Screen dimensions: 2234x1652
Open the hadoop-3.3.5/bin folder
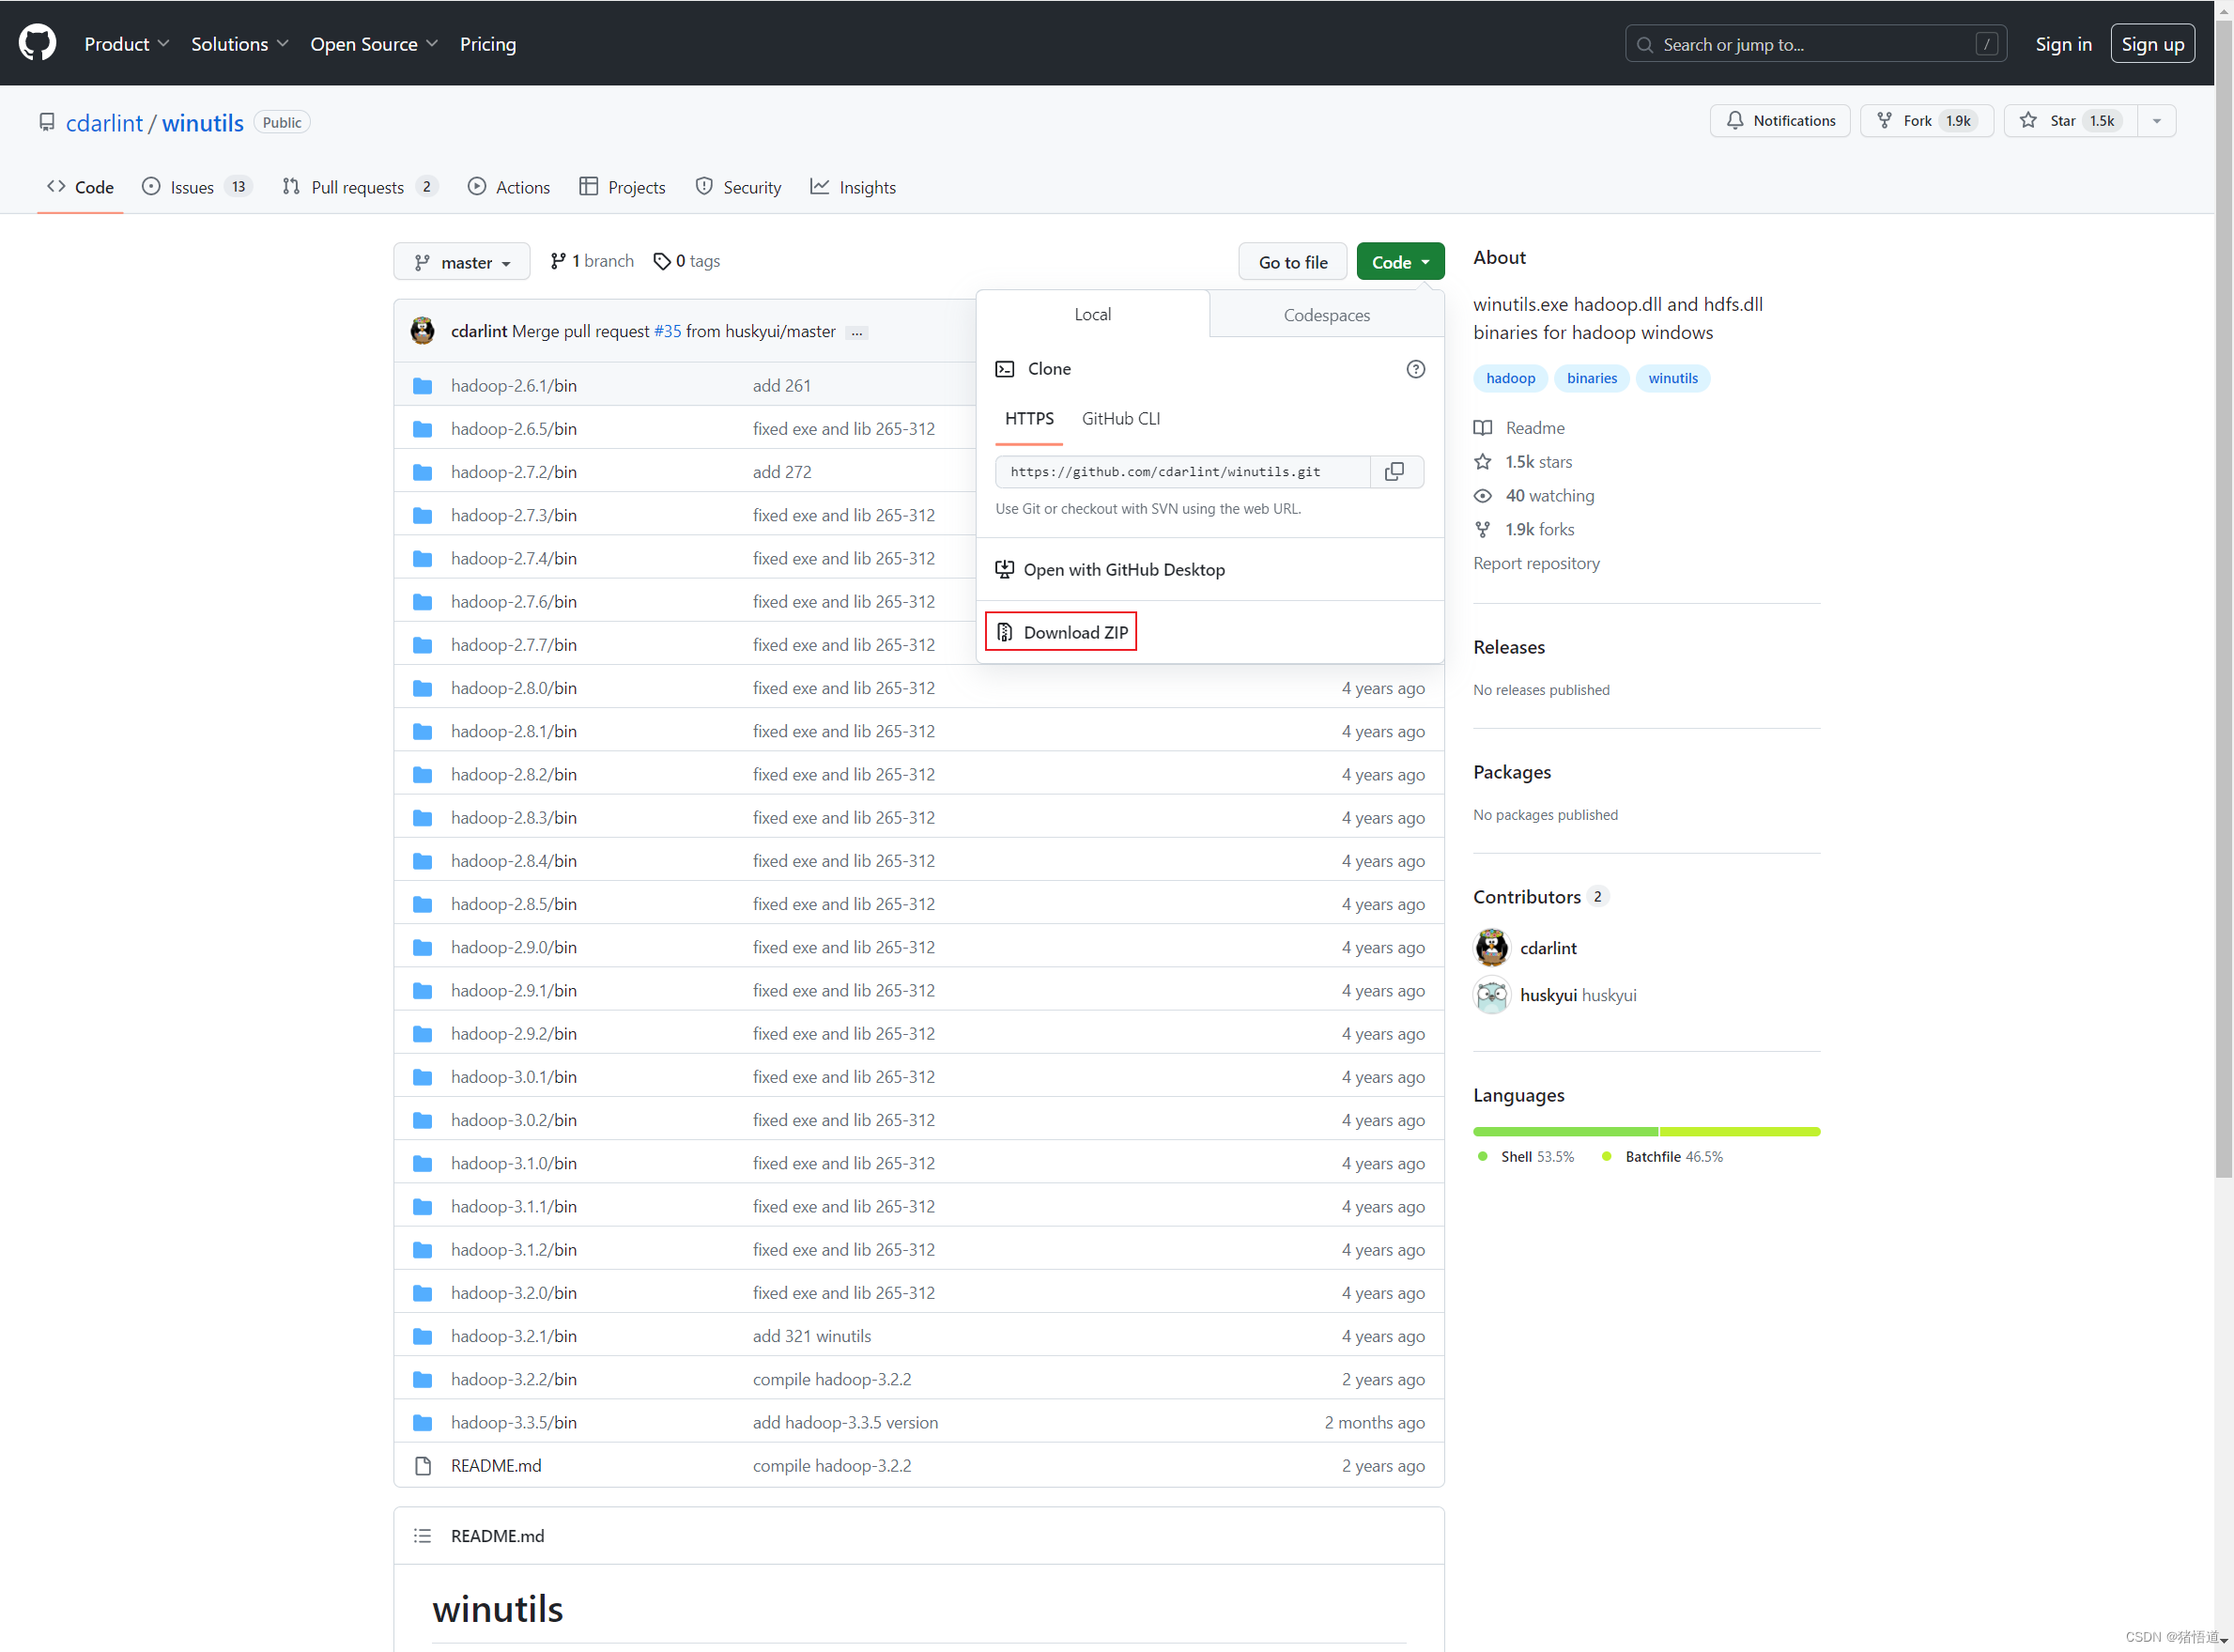[x=513, y=1422]
